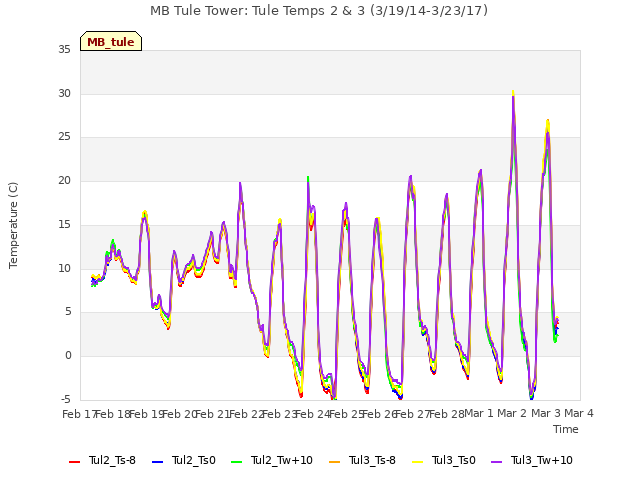
Task: Toggle the Tul3_Tw+10 legend entry
Action: (x=532, y=460)
